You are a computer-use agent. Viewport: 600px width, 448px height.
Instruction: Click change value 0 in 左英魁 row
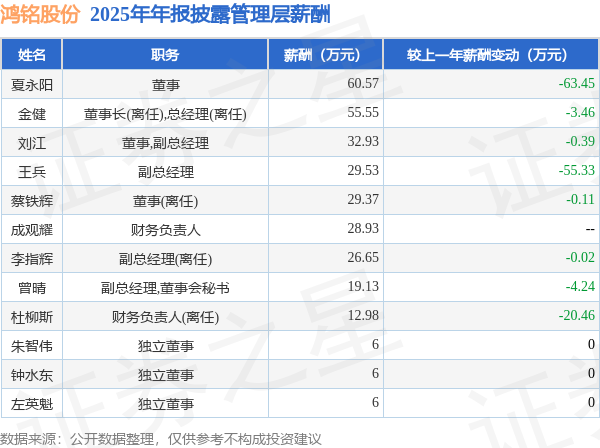click(x=591, y=402)
